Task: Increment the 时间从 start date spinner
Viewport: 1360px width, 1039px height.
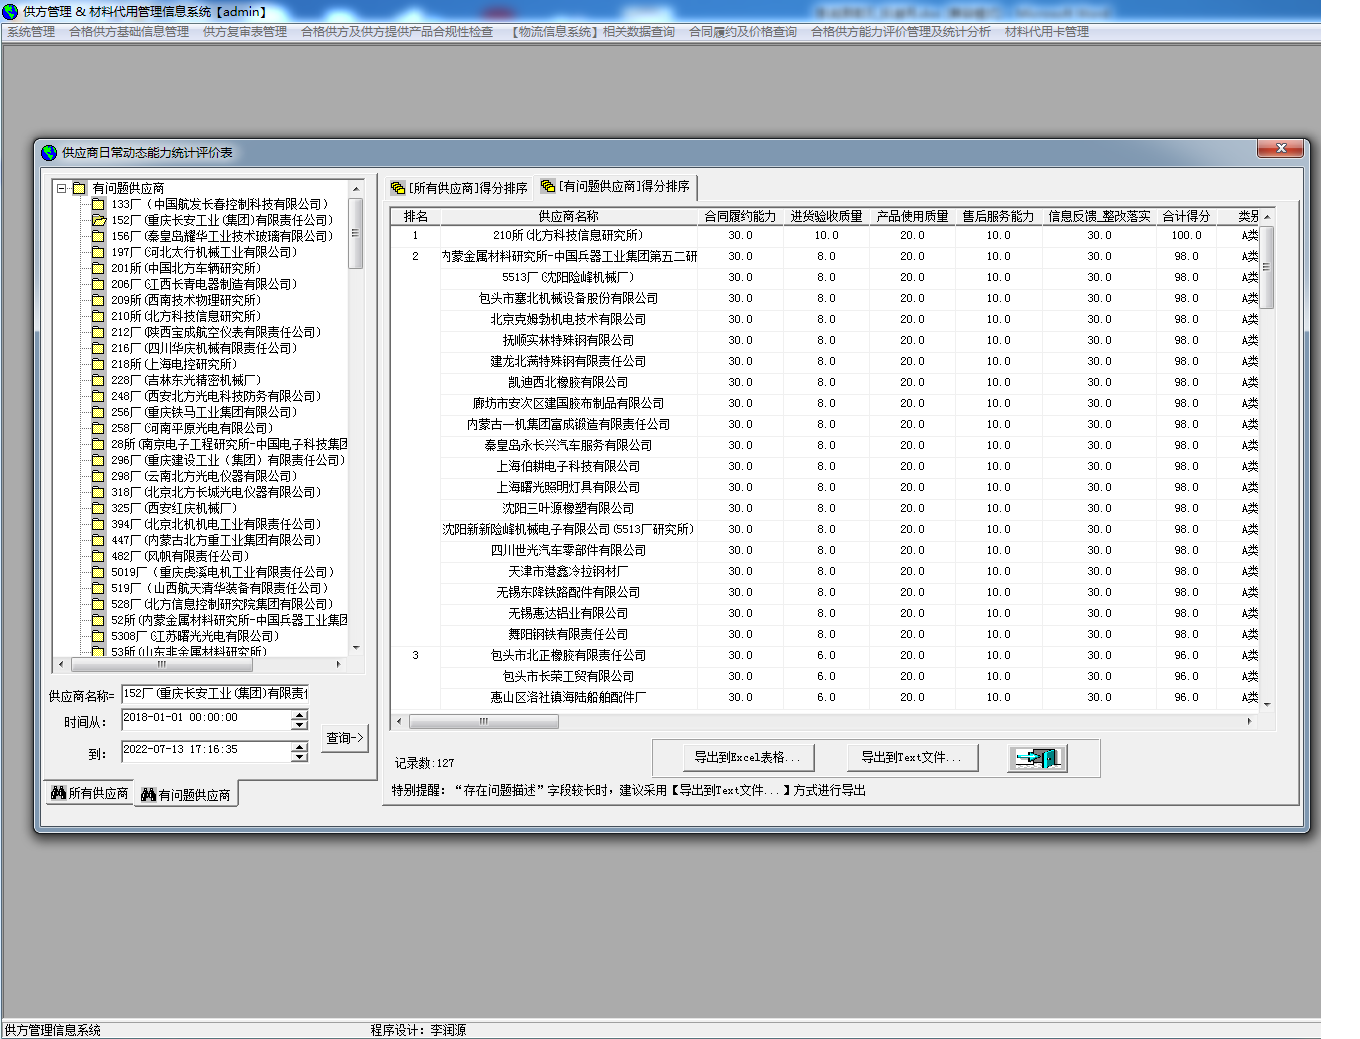Action: (300, 714)
